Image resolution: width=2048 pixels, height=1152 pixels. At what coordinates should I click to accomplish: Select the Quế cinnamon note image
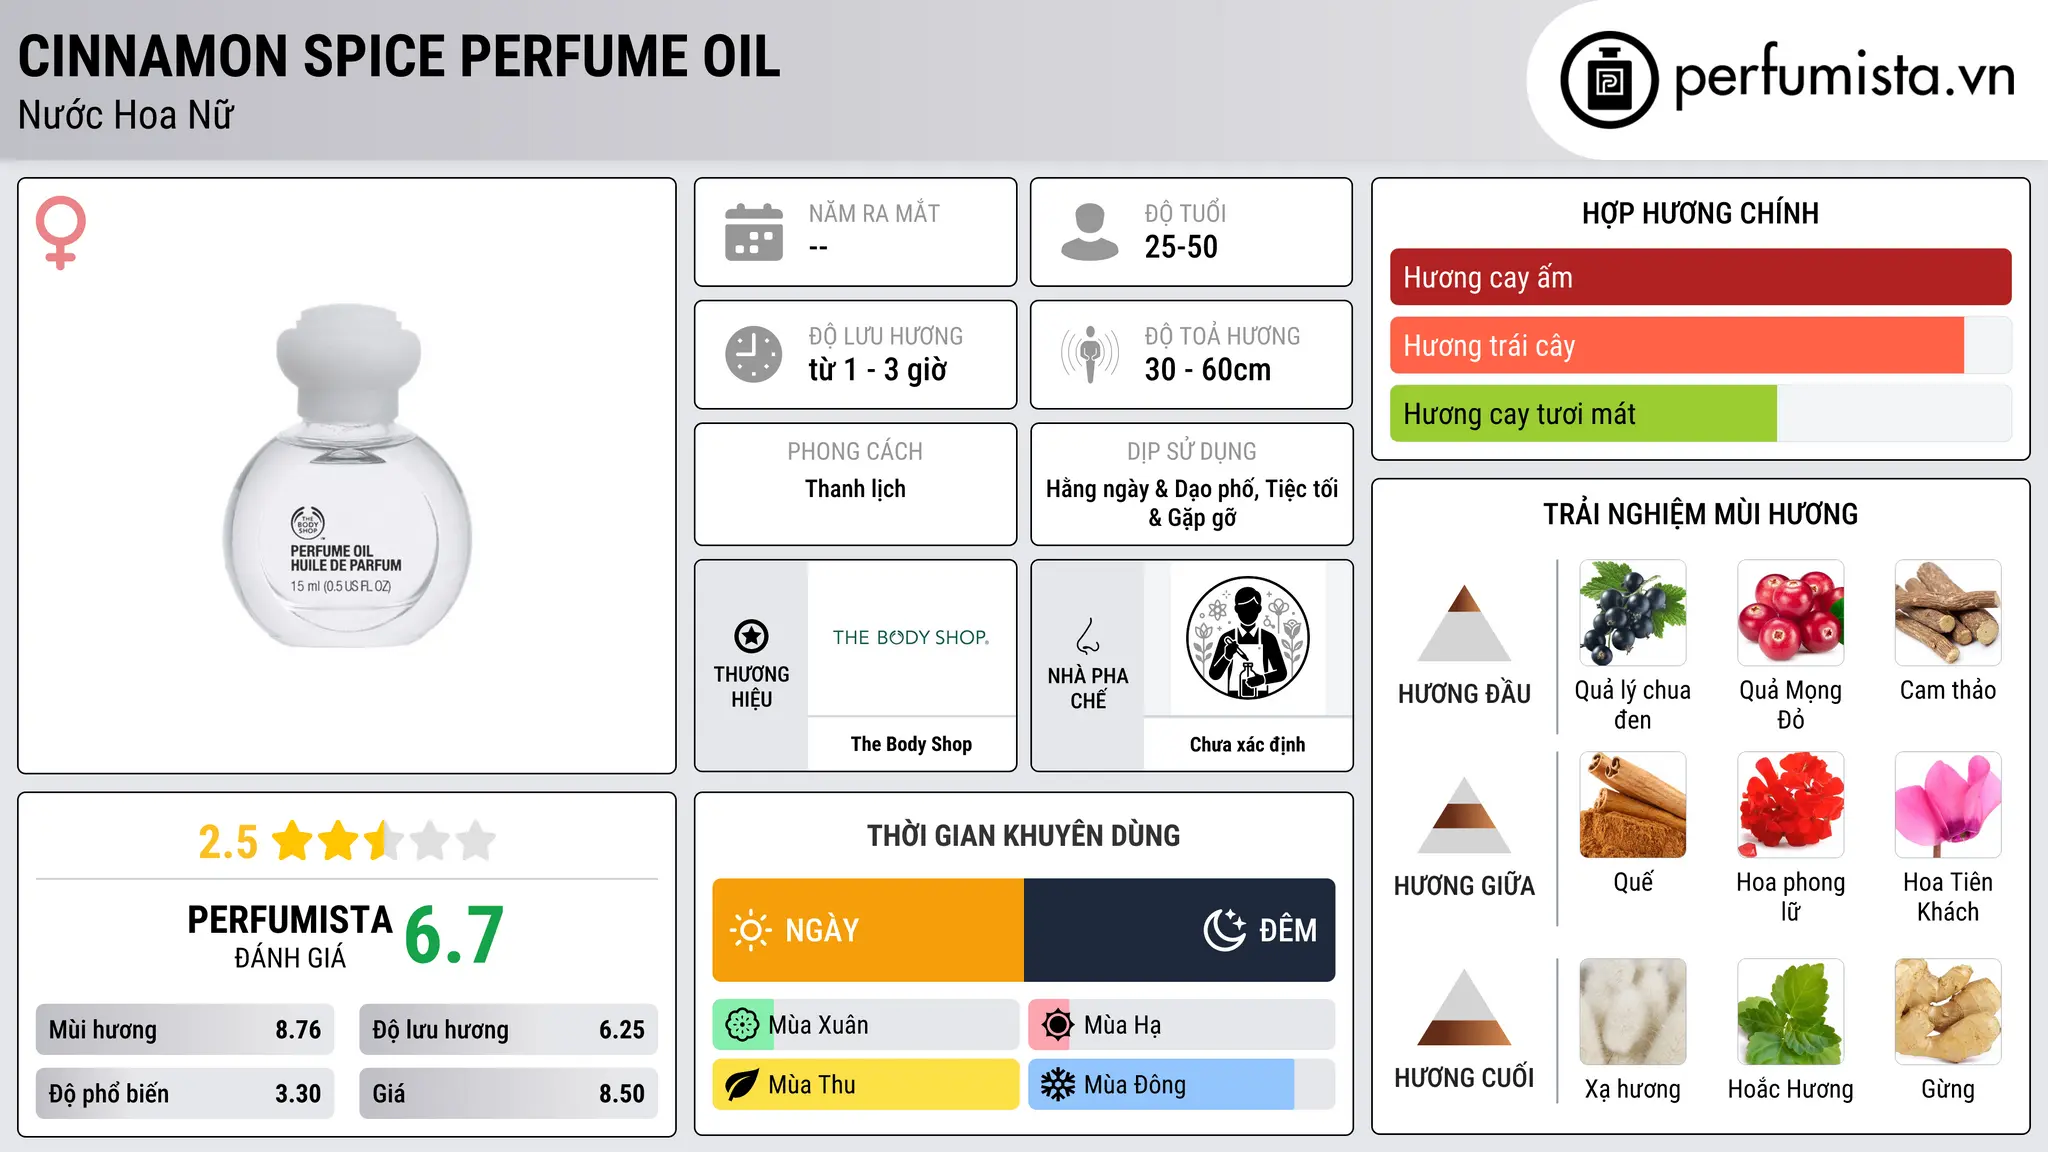(x=1633, y=805)
